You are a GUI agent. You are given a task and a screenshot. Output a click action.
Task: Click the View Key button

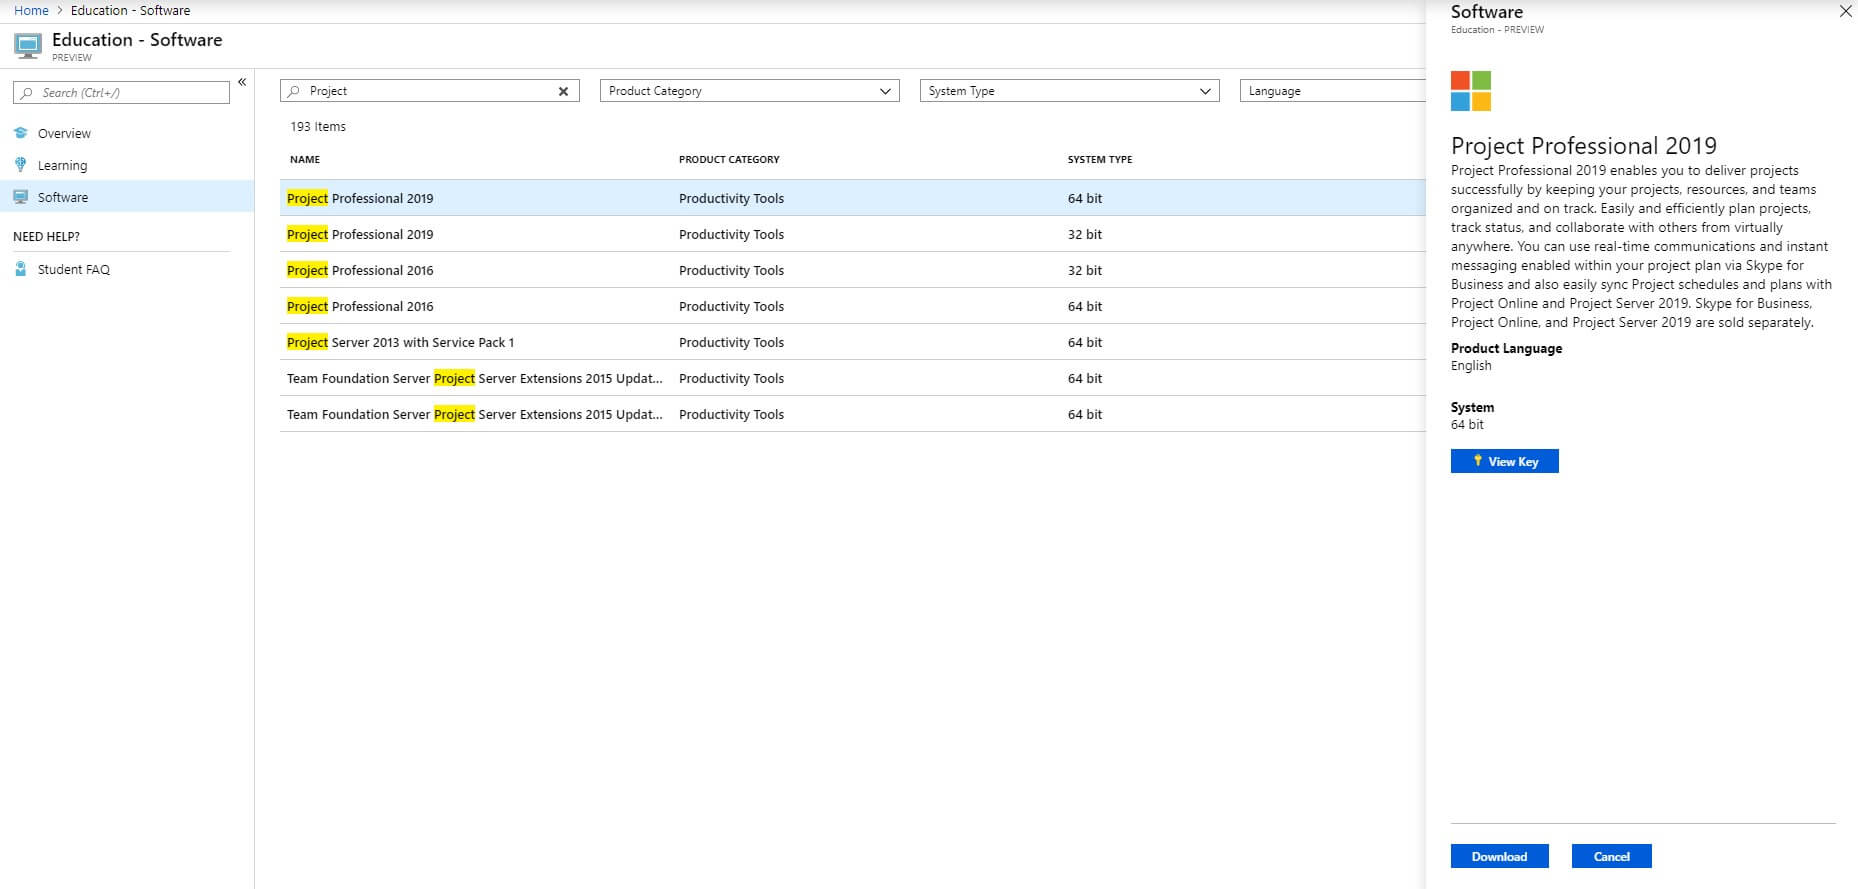pyautogui.click(x=1504, y=461)
